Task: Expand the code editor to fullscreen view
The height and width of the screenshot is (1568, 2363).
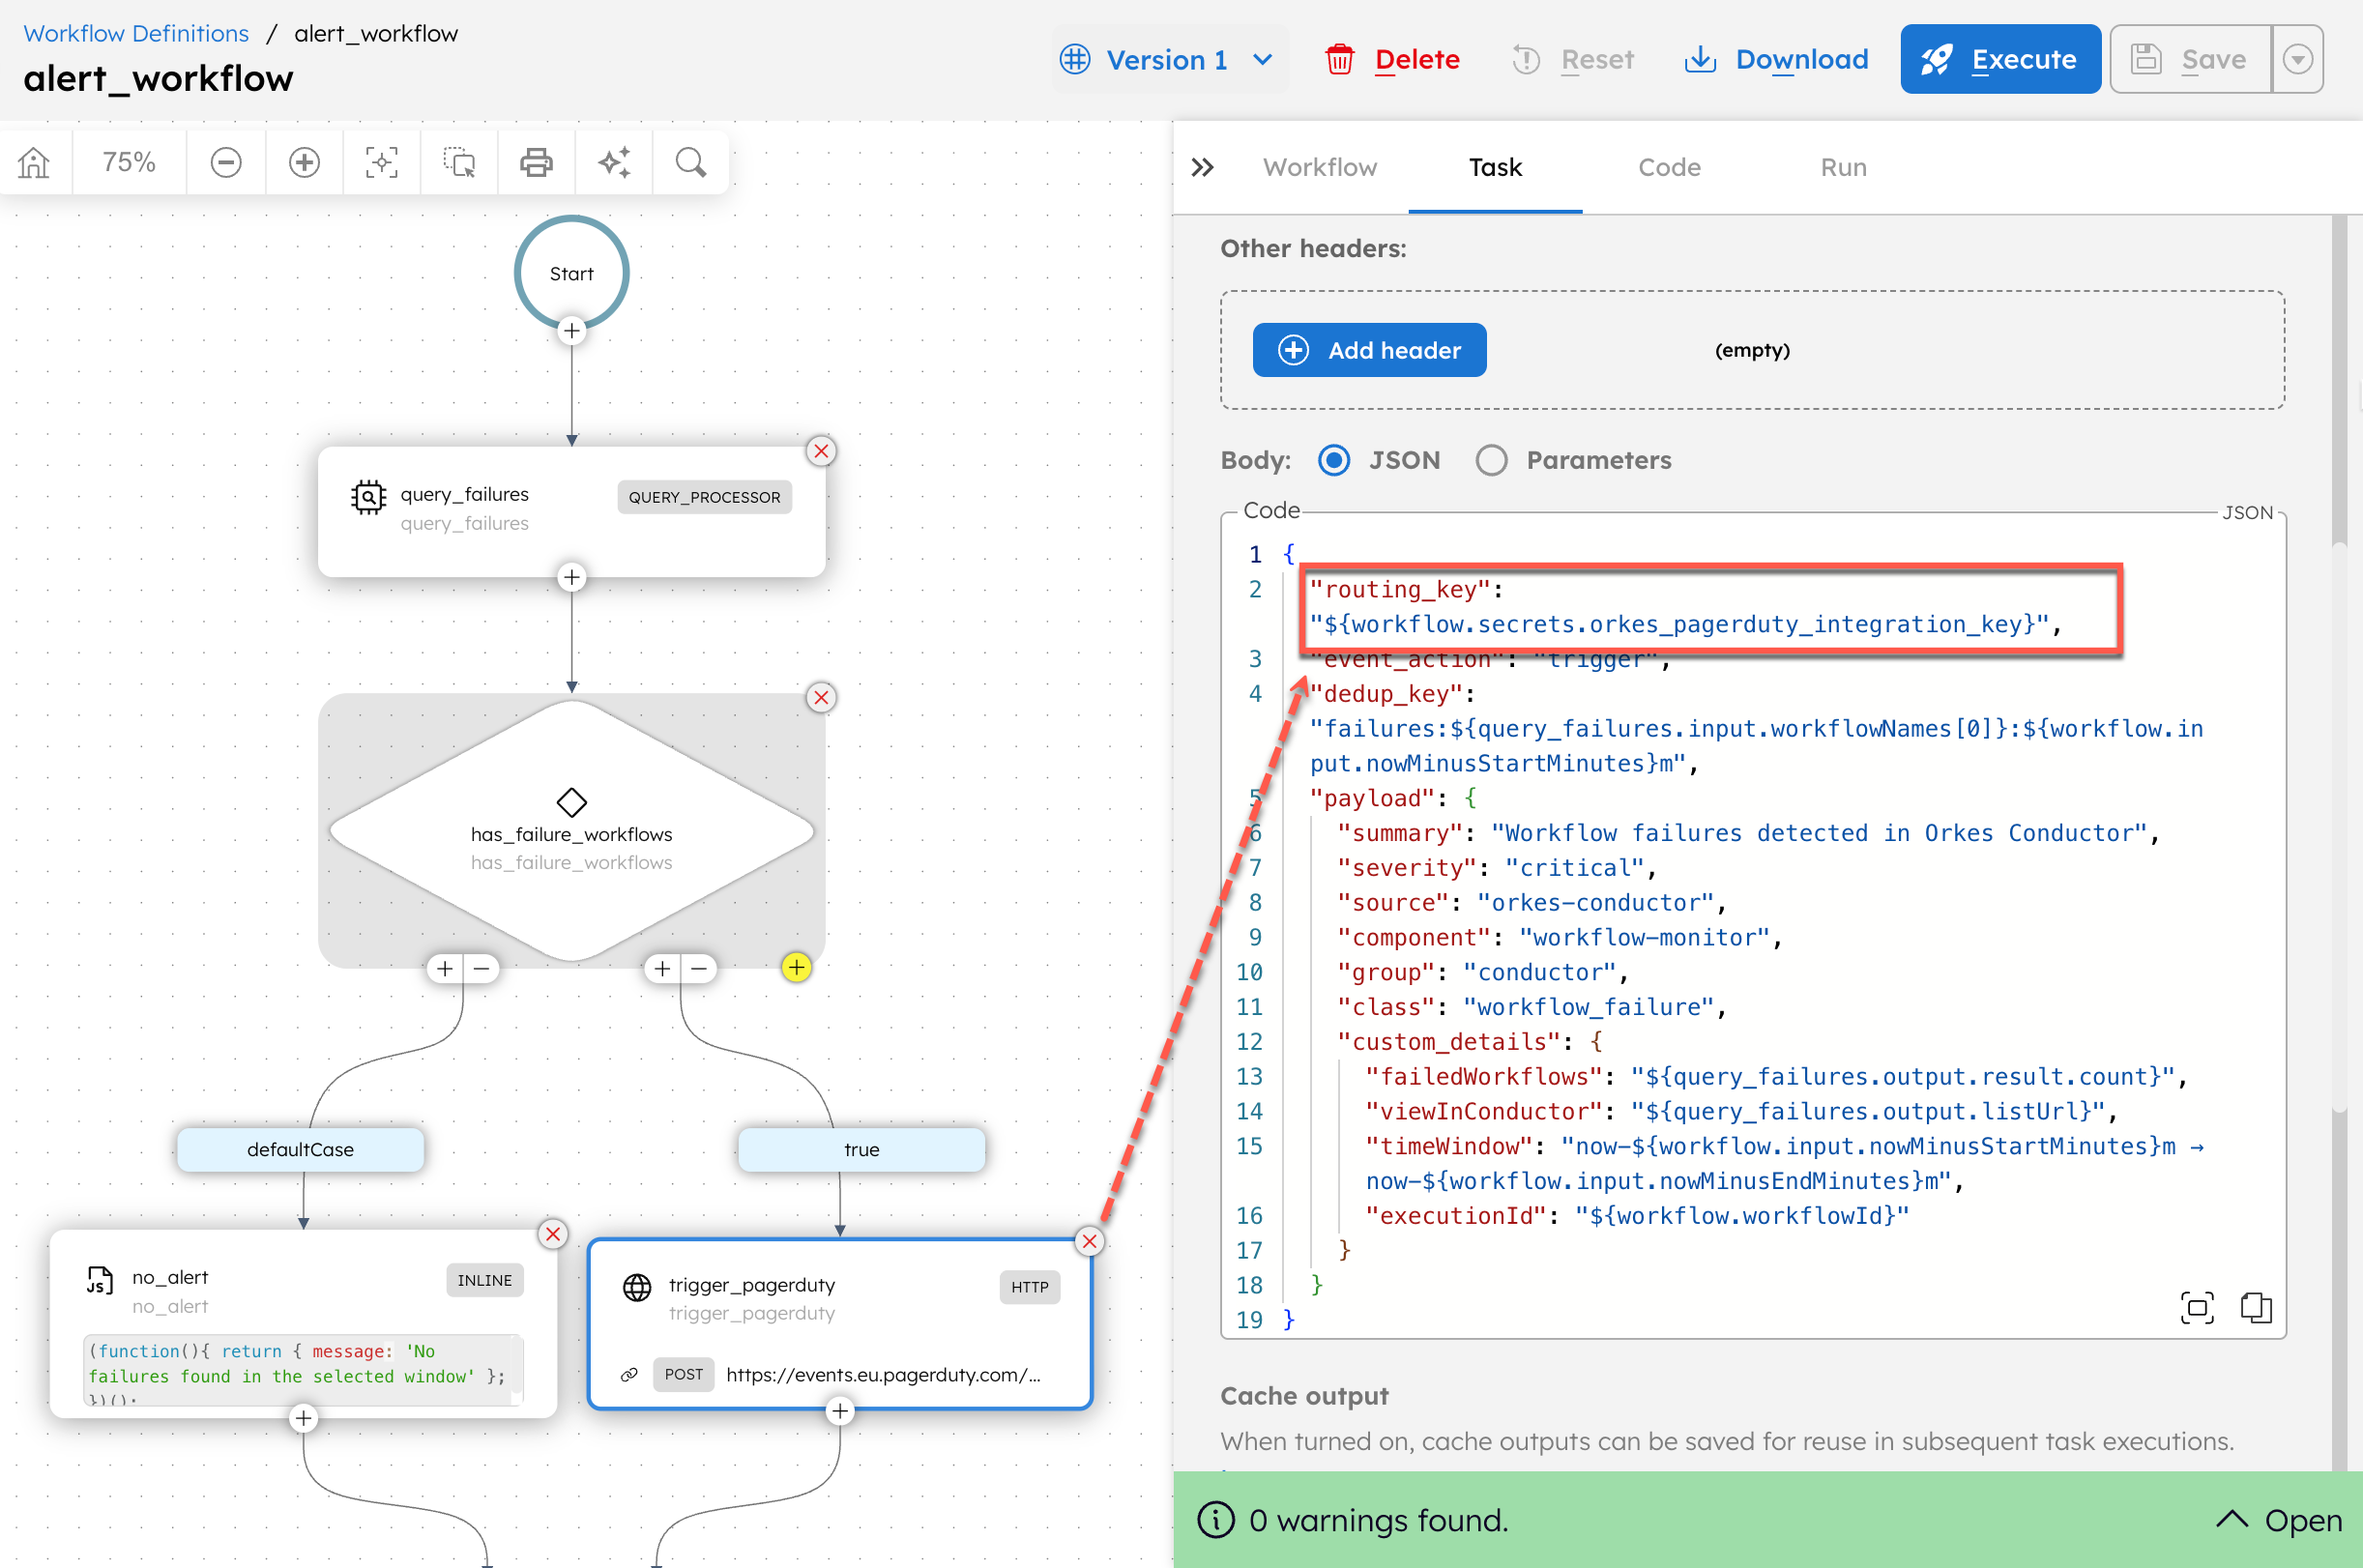Action: [2197, 1308]
